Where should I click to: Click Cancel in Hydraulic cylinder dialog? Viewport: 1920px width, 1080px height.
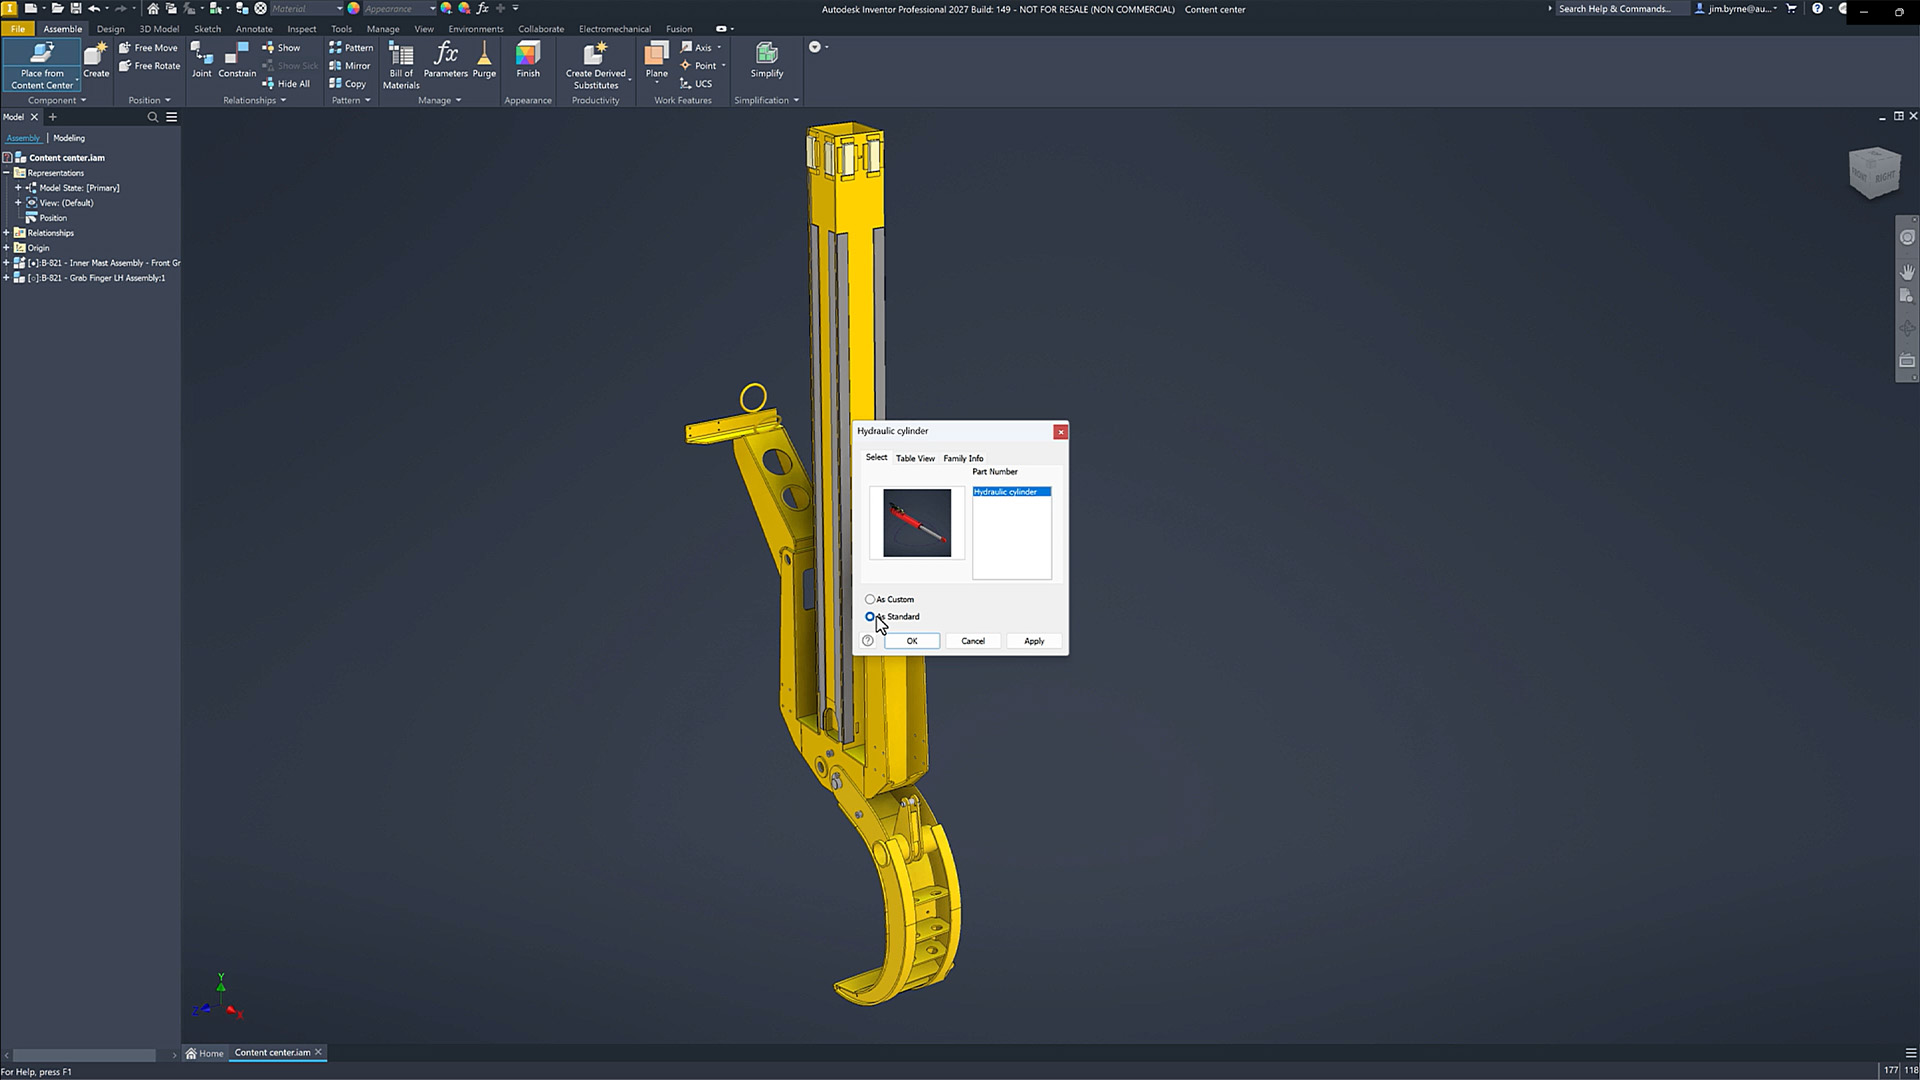[x=973, y=641]
